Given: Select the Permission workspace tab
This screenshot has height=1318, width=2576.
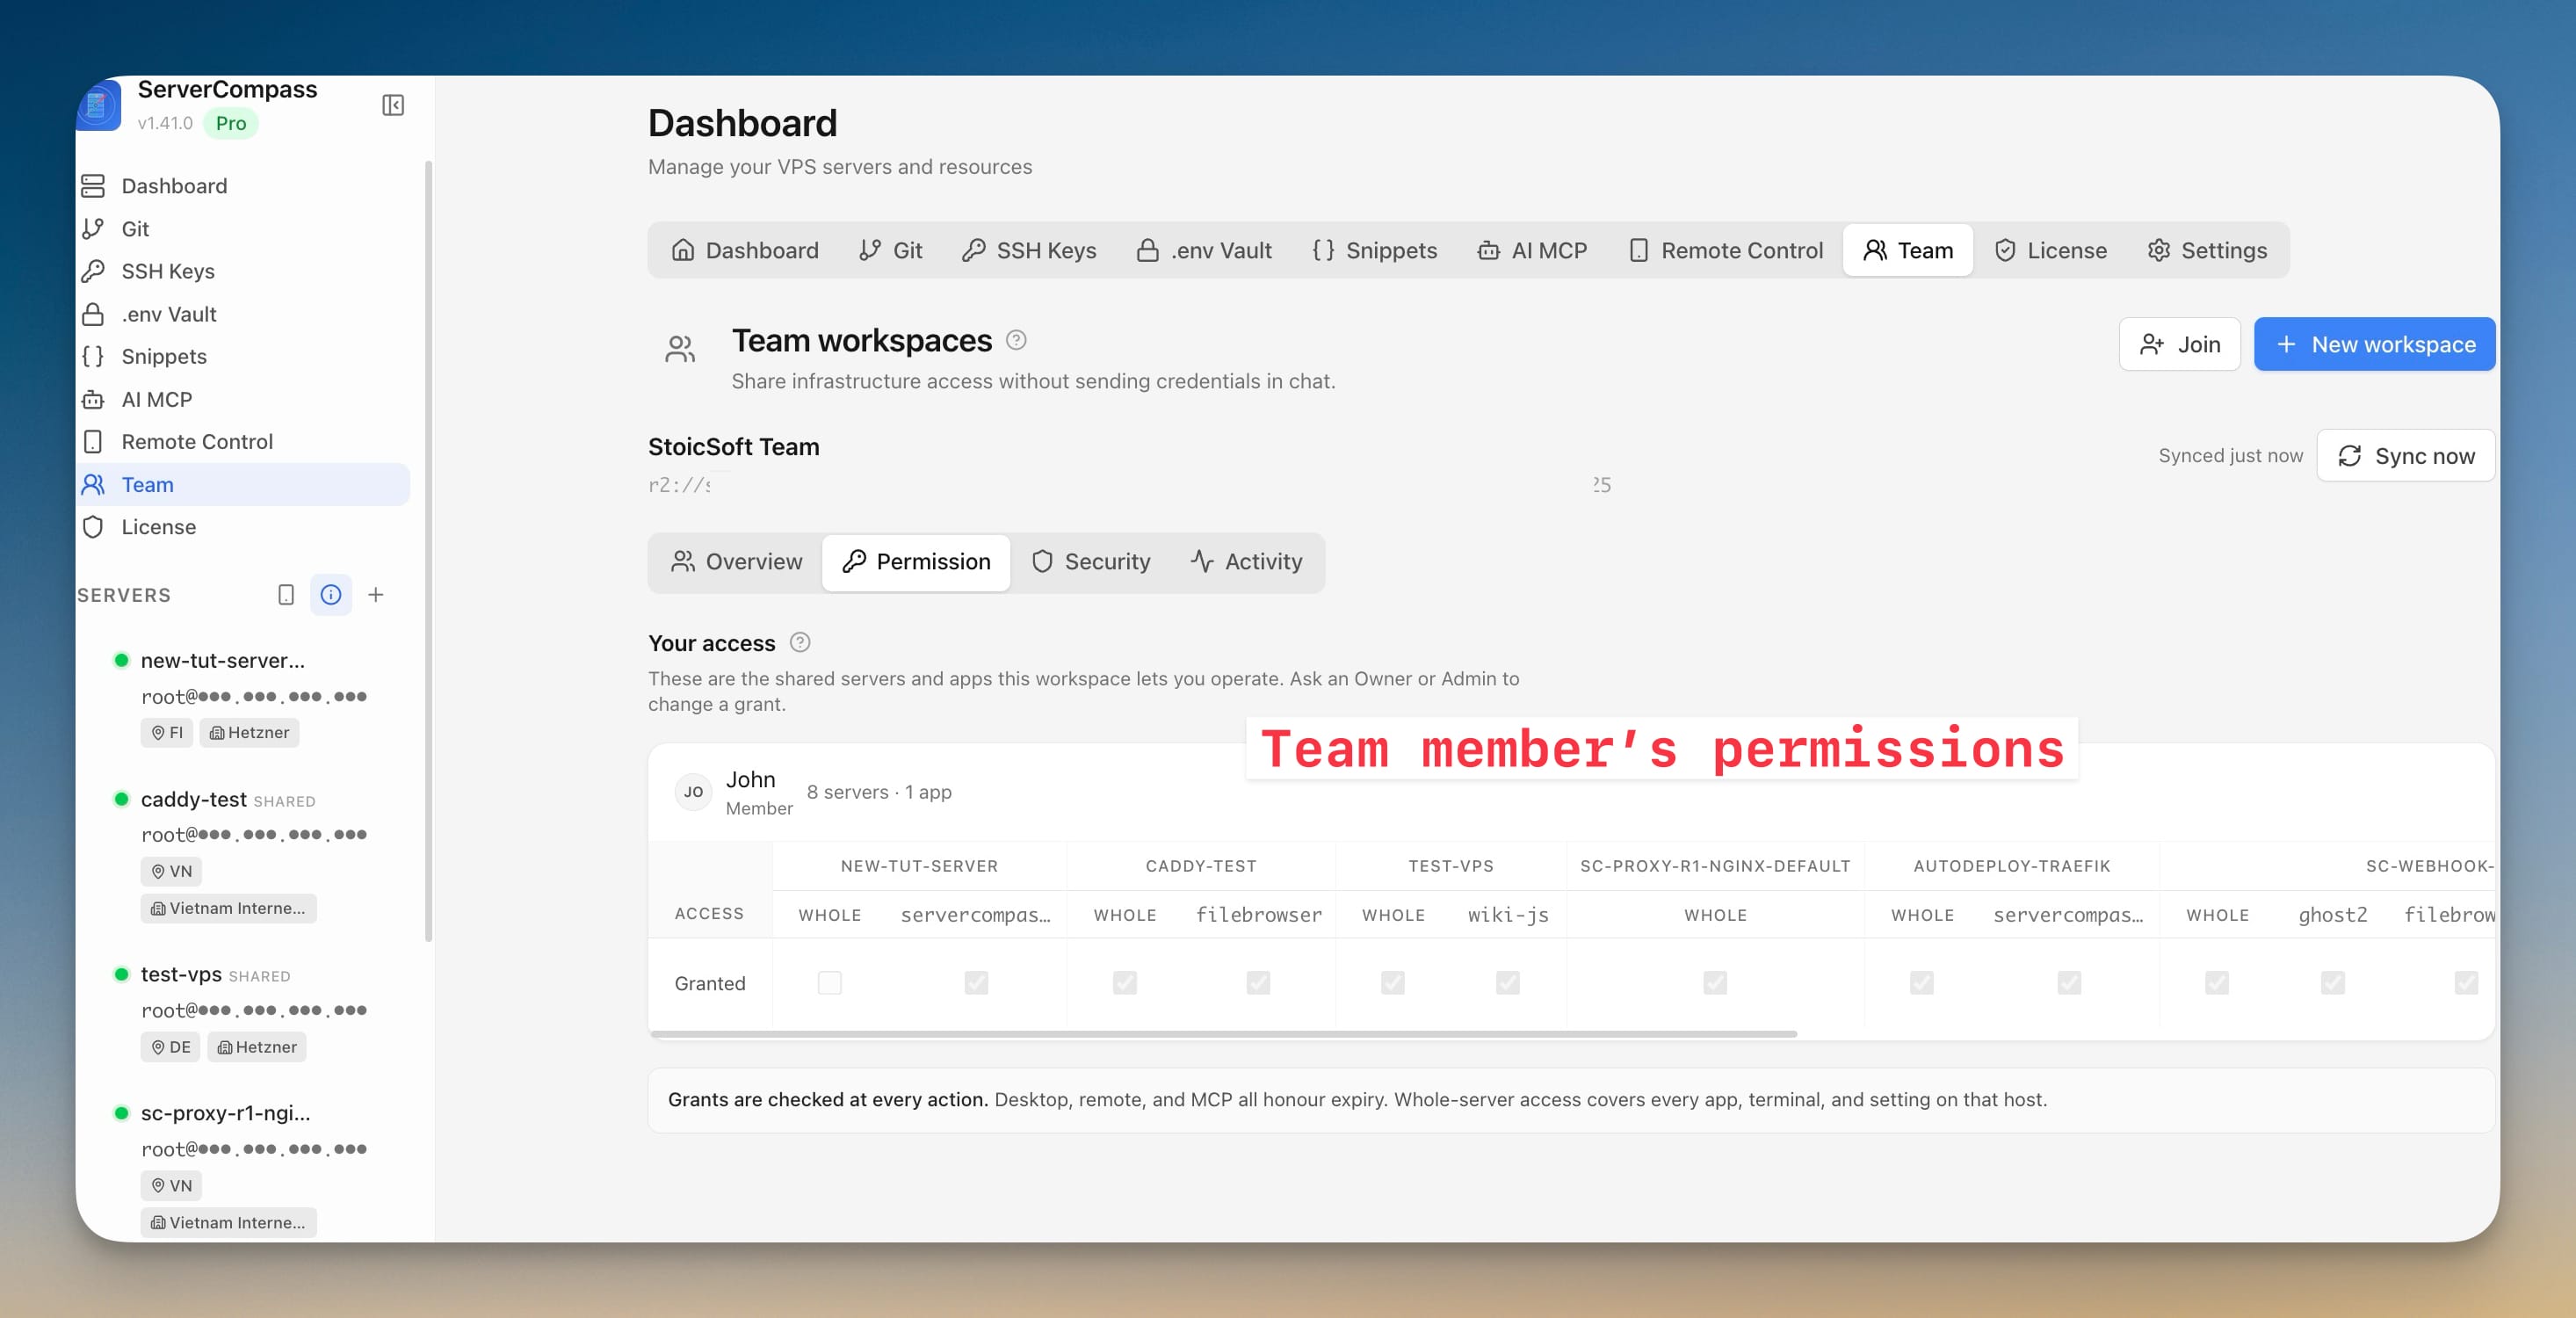Looking at the screenshot, I should [916, 561].
